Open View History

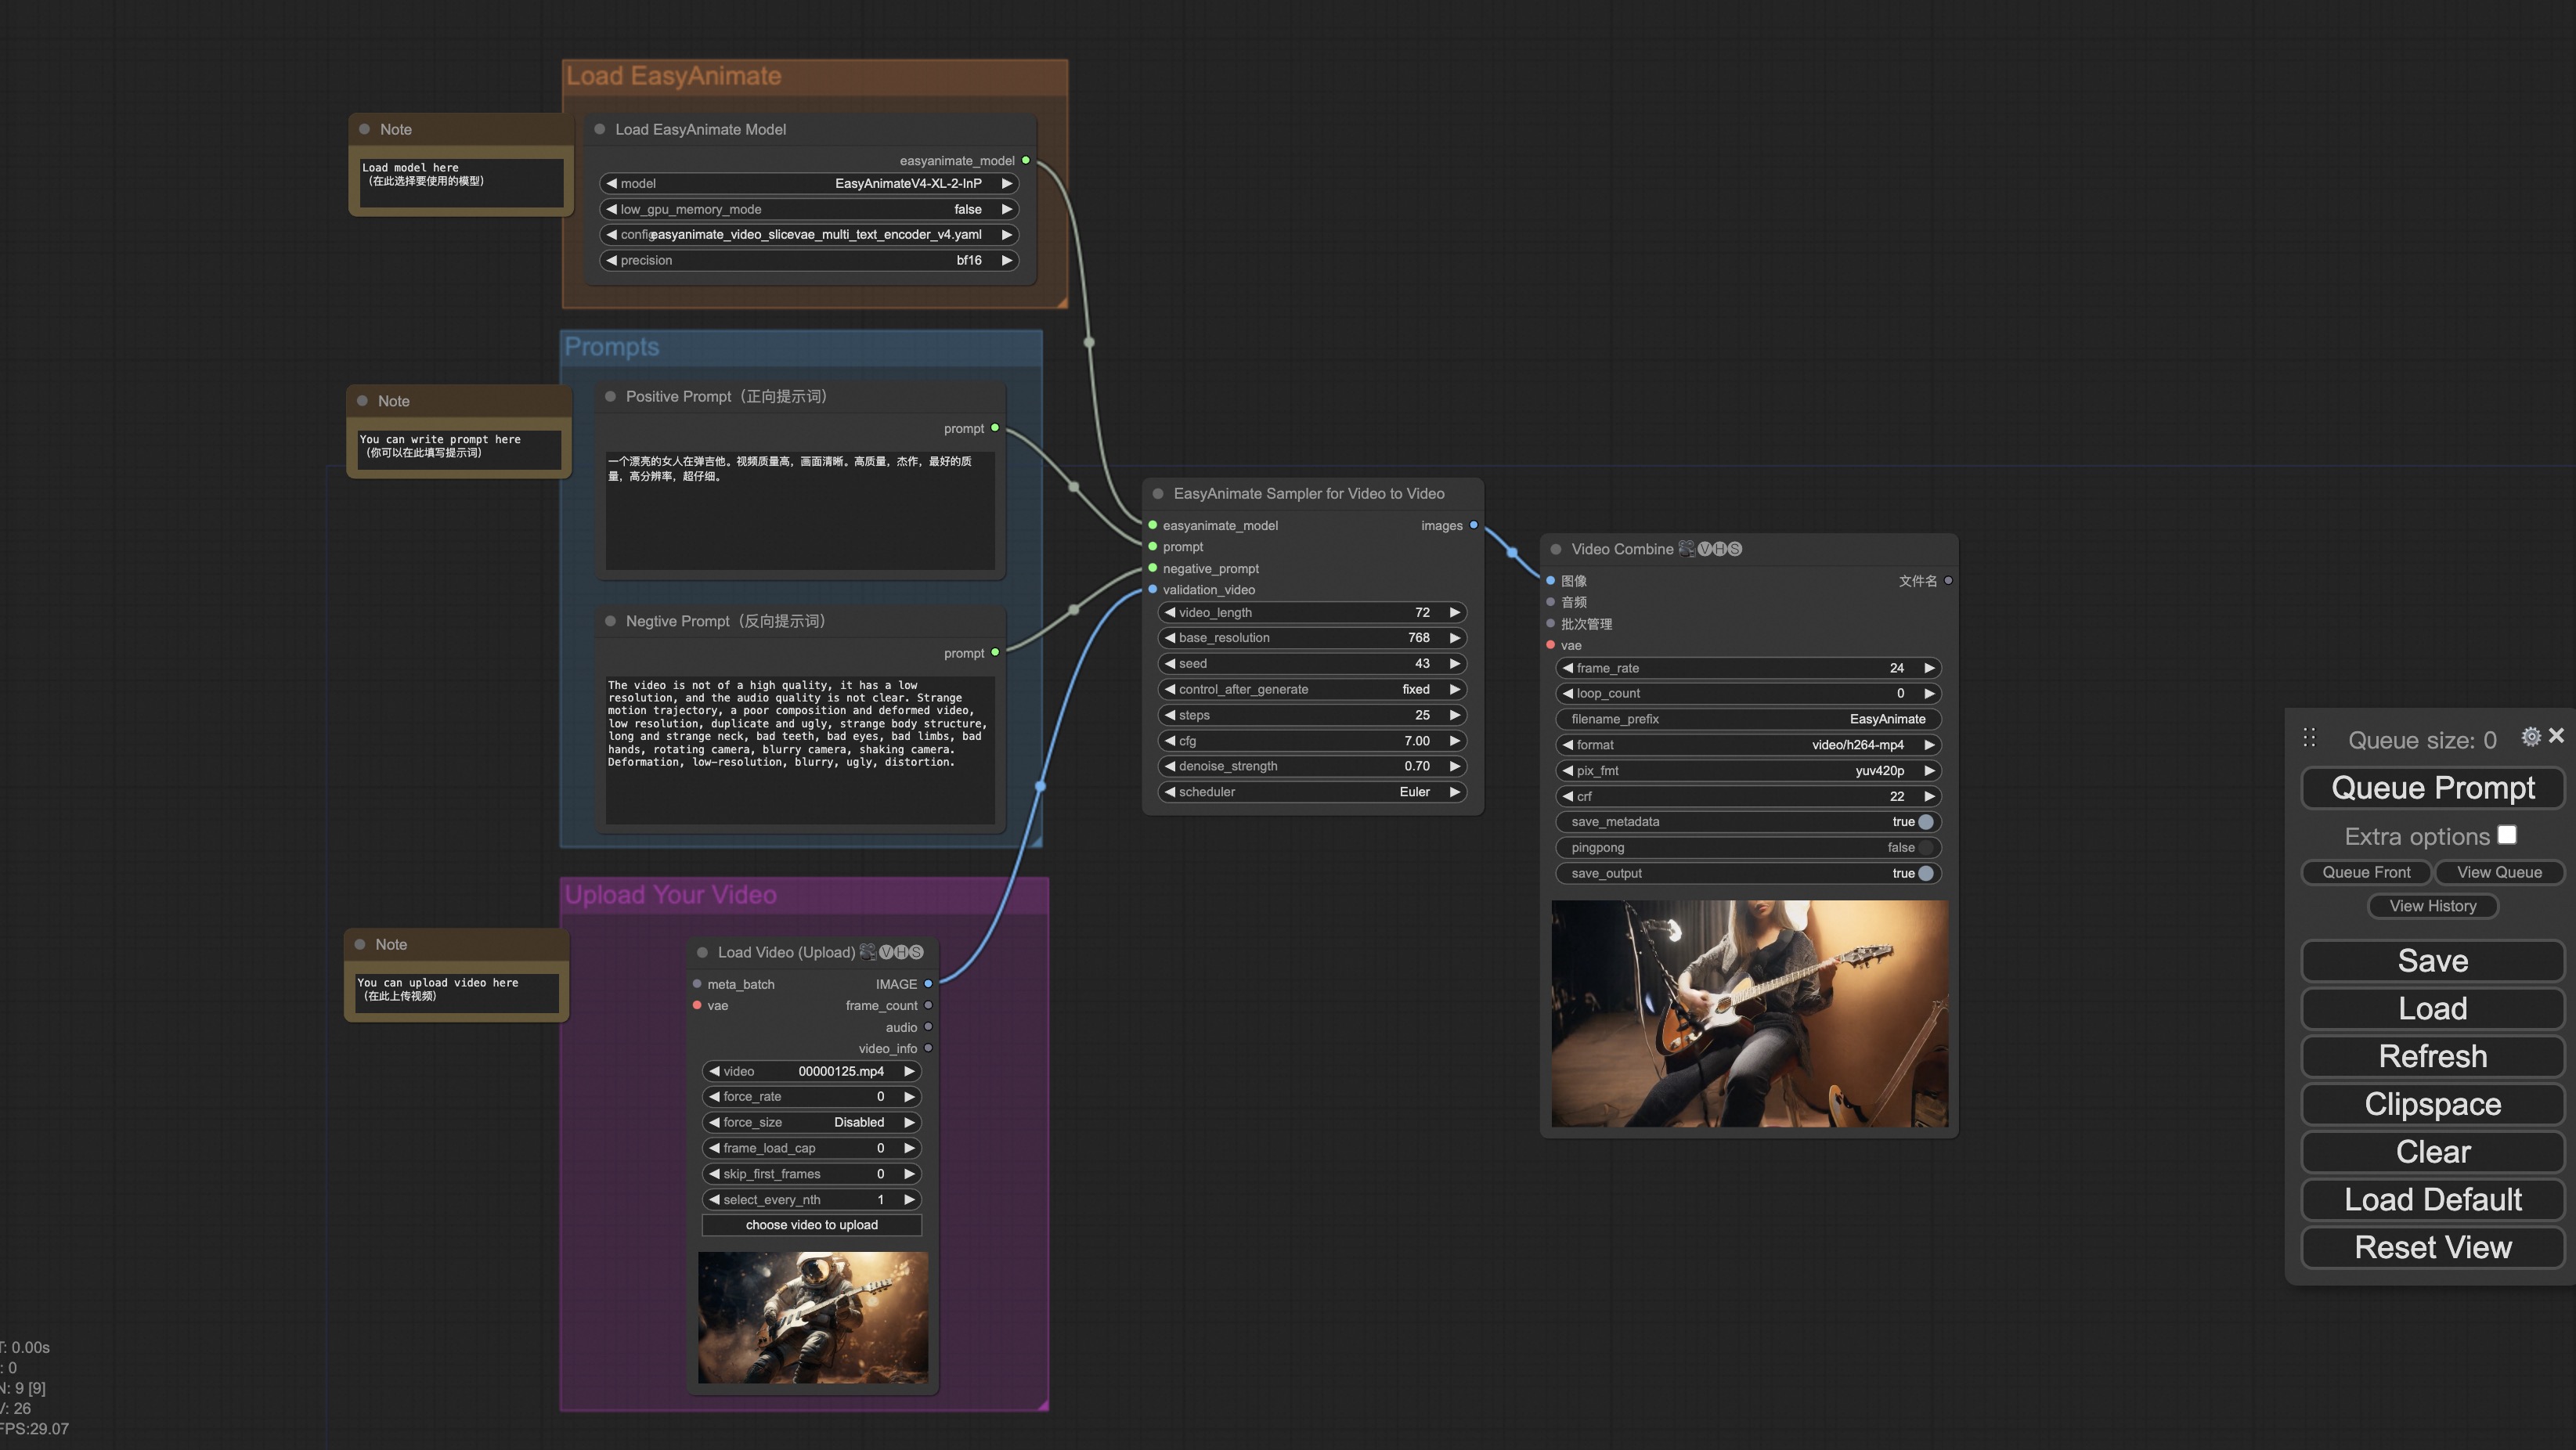(2432, 906)
